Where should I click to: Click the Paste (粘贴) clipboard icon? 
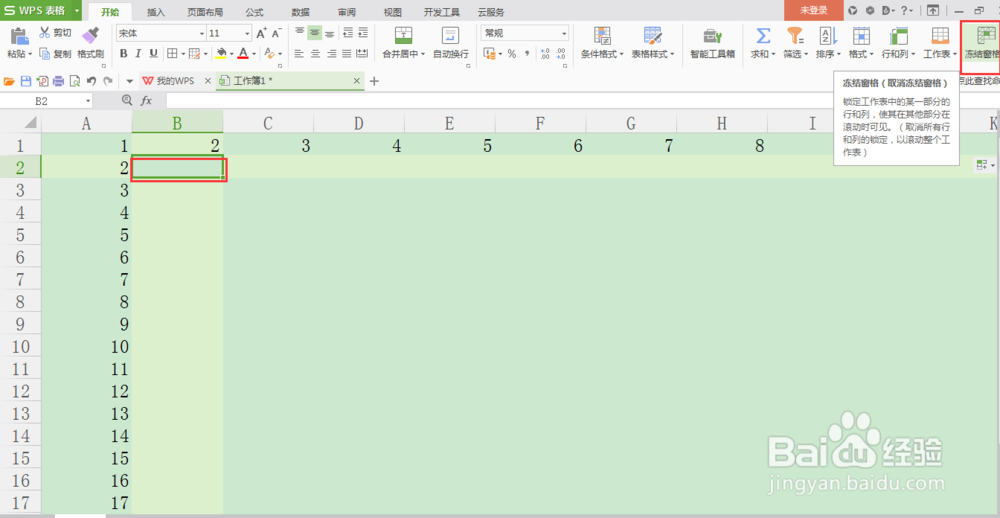(x=18, y=36)
